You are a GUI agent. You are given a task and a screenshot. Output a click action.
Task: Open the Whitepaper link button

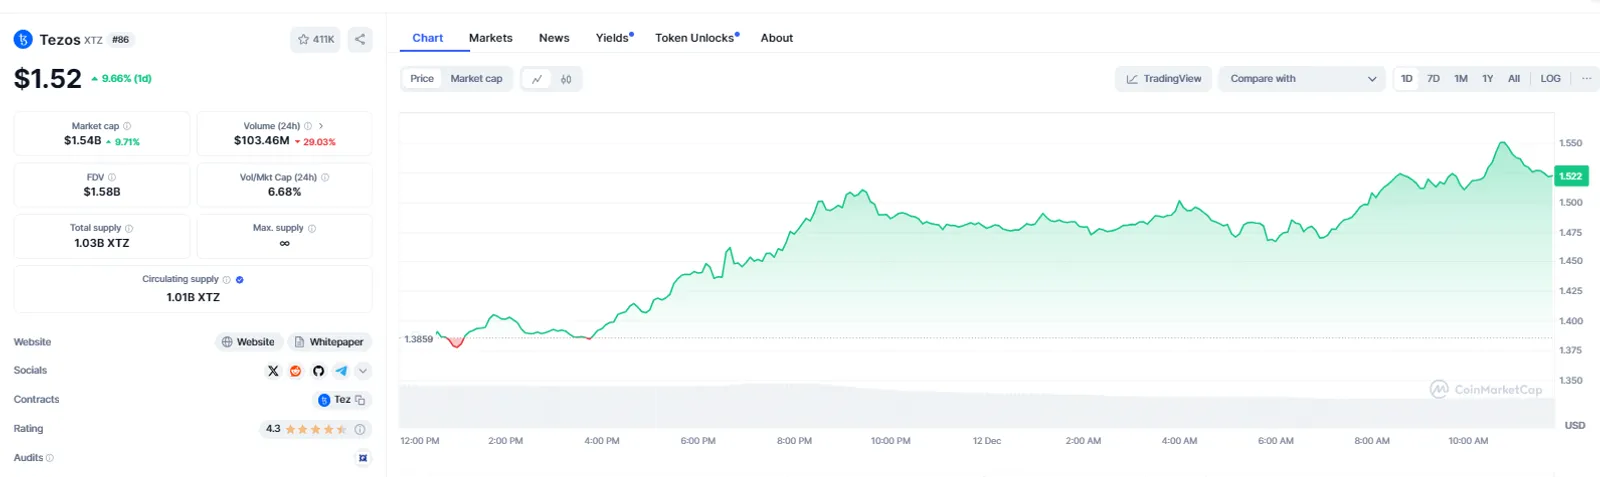coord(329,342)
